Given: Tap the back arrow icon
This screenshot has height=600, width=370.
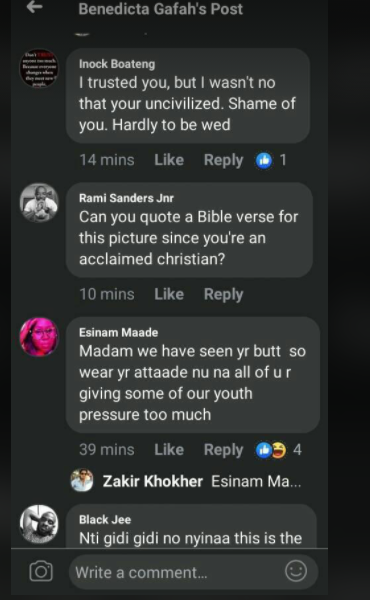Looking at the screenshot, I should [x=34, y=7].
